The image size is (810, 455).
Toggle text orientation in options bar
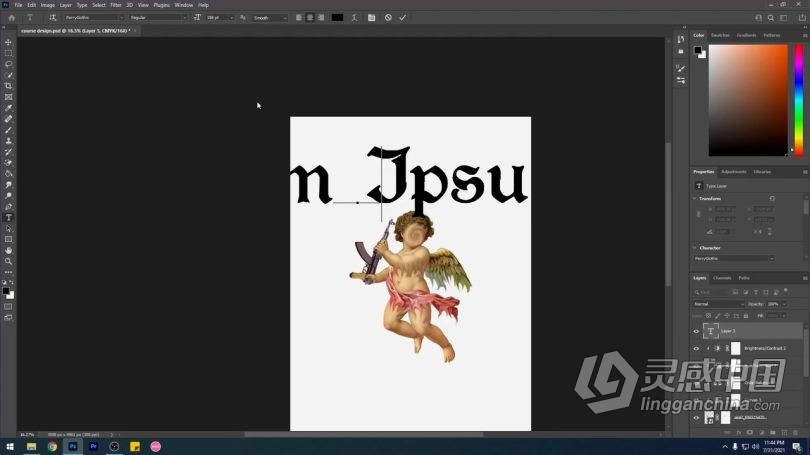(x=52, y=18)
